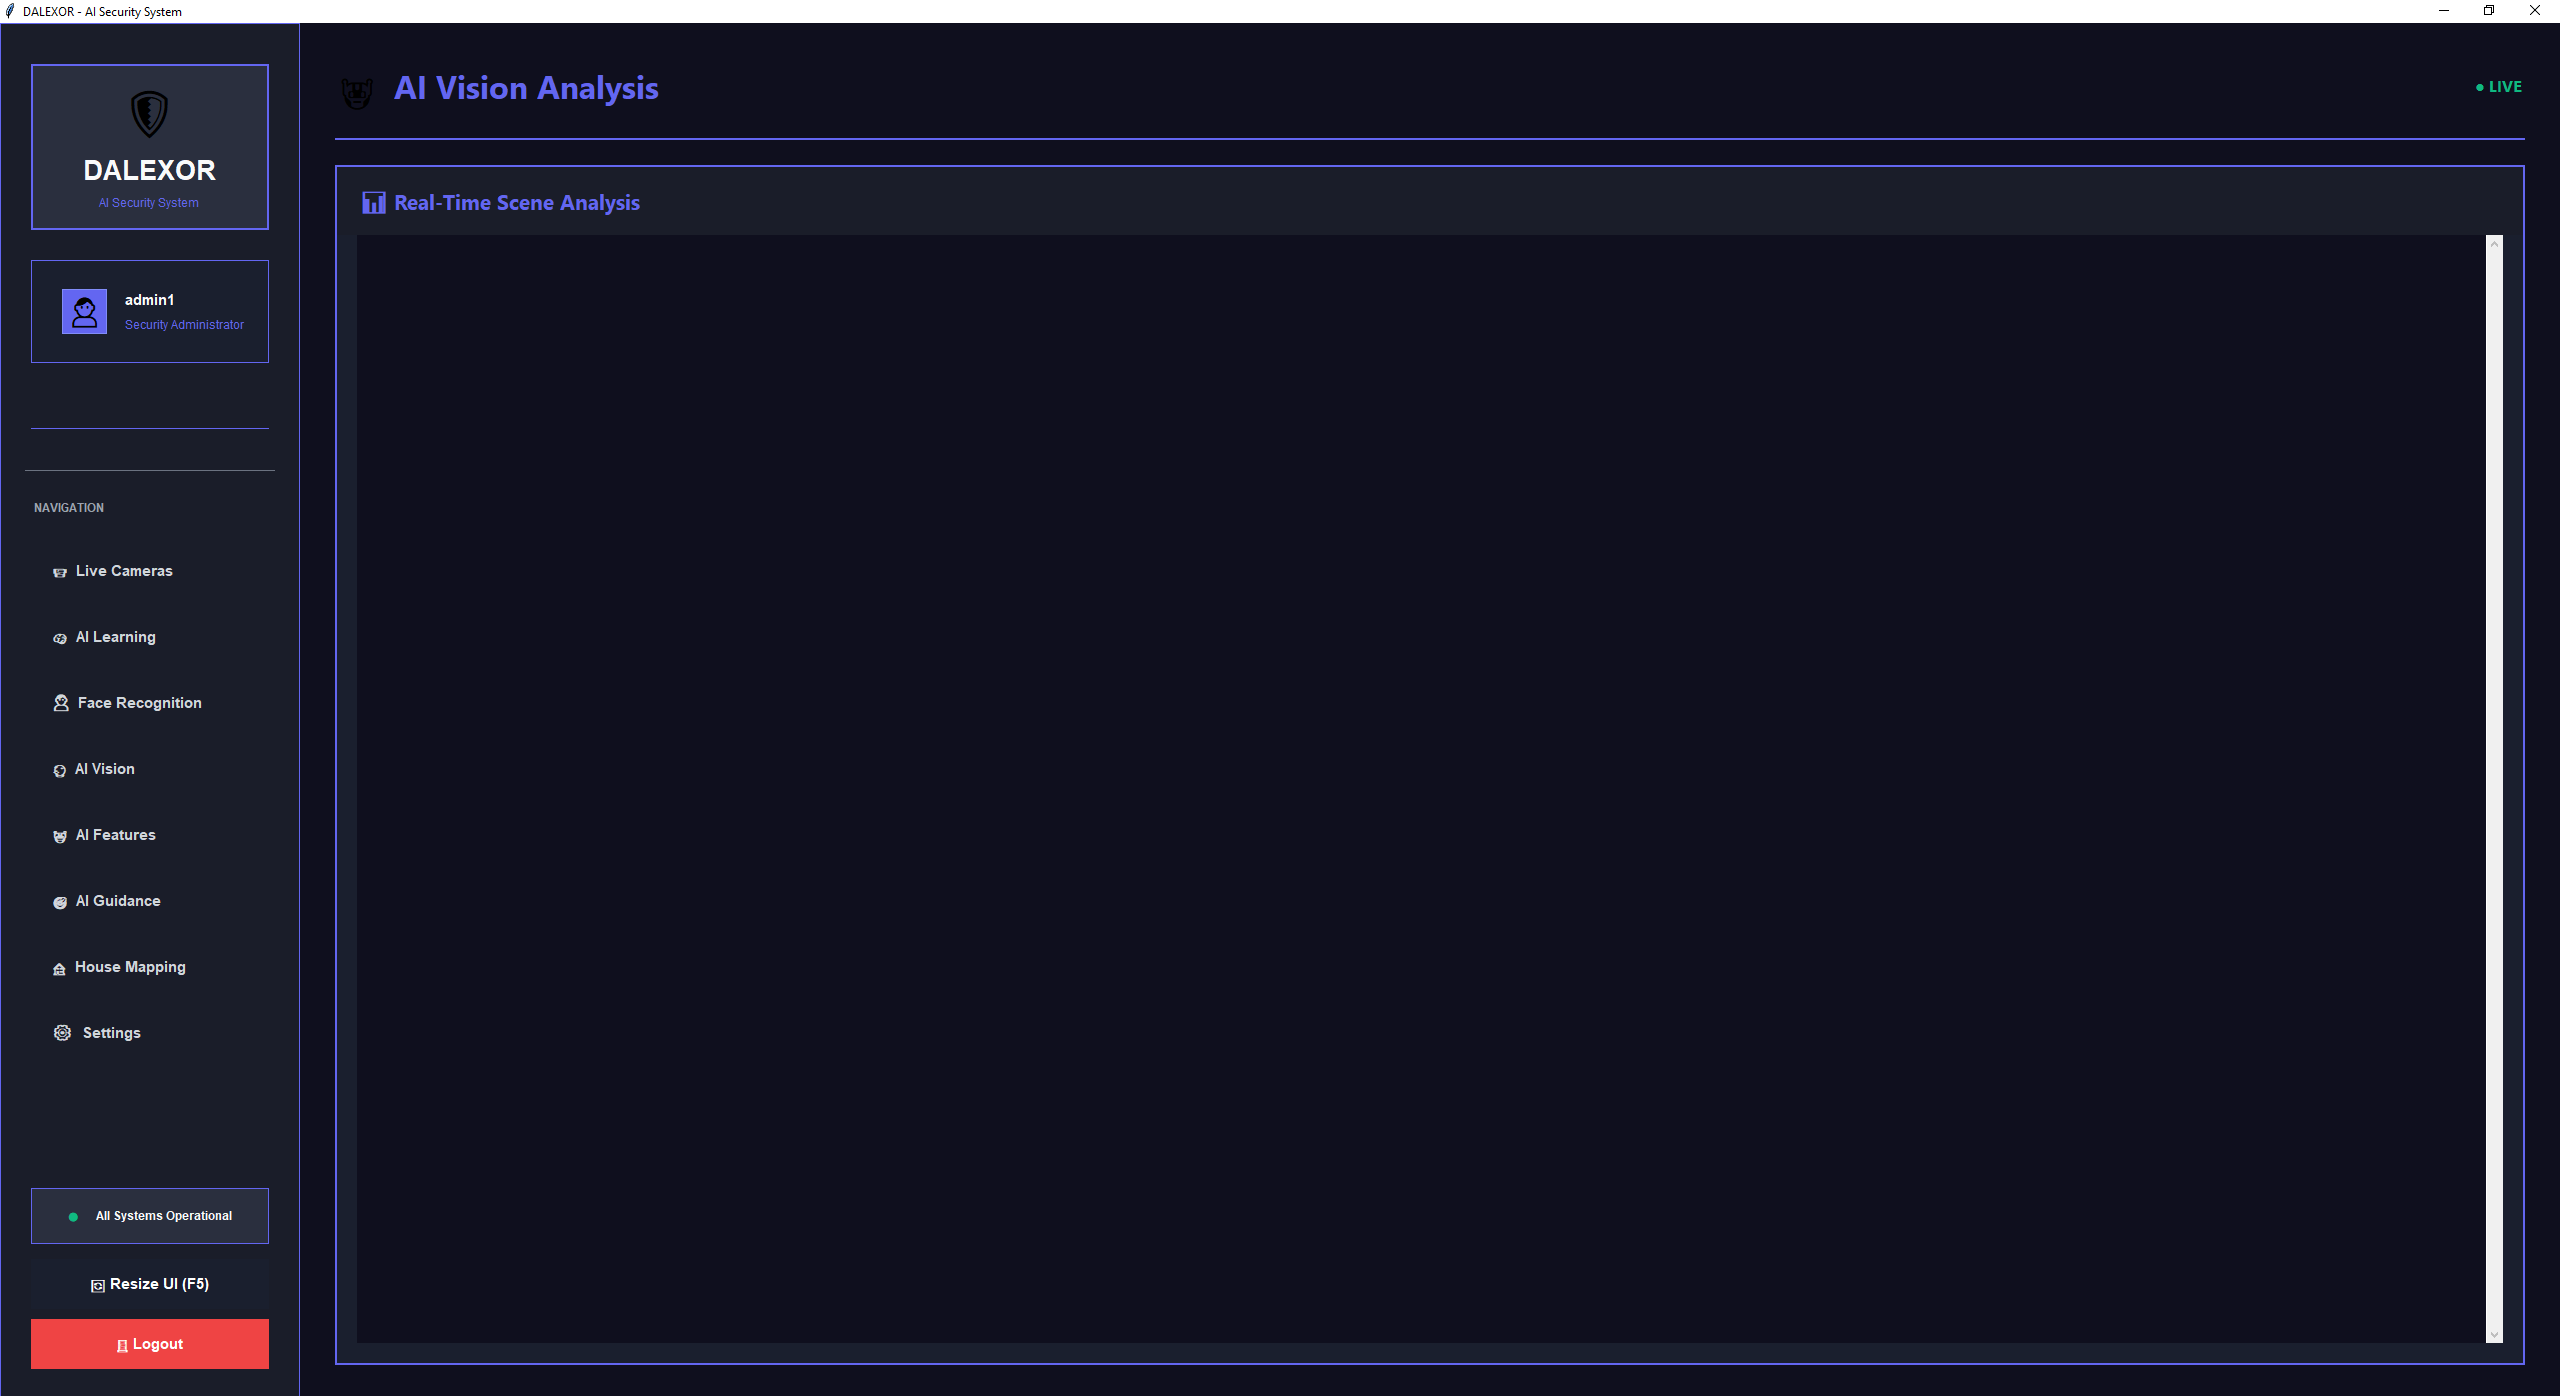Image resolution: width=2560 pixels, height=1396 pixels.
Task: Click the red Logout button
Action: click(x=150, y=1344)
